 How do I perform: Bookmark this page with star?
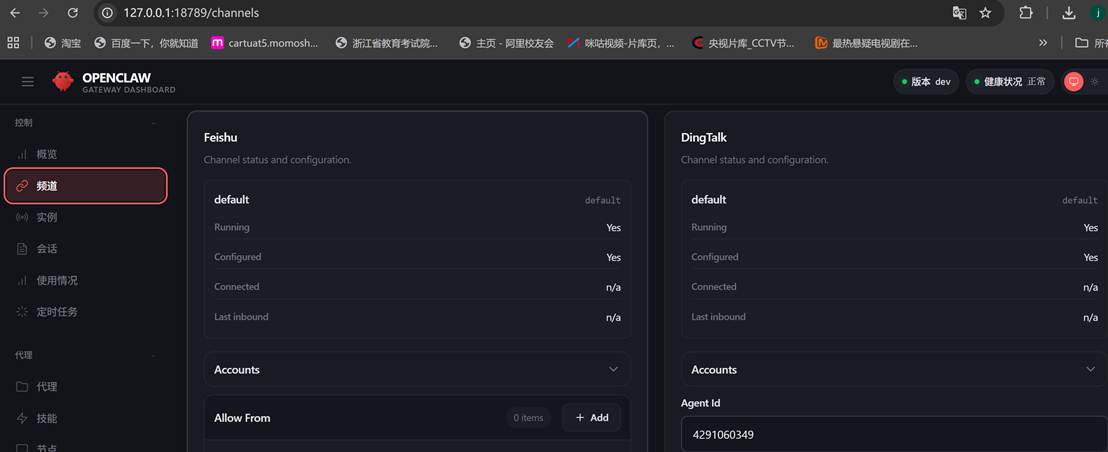point(985,13)
